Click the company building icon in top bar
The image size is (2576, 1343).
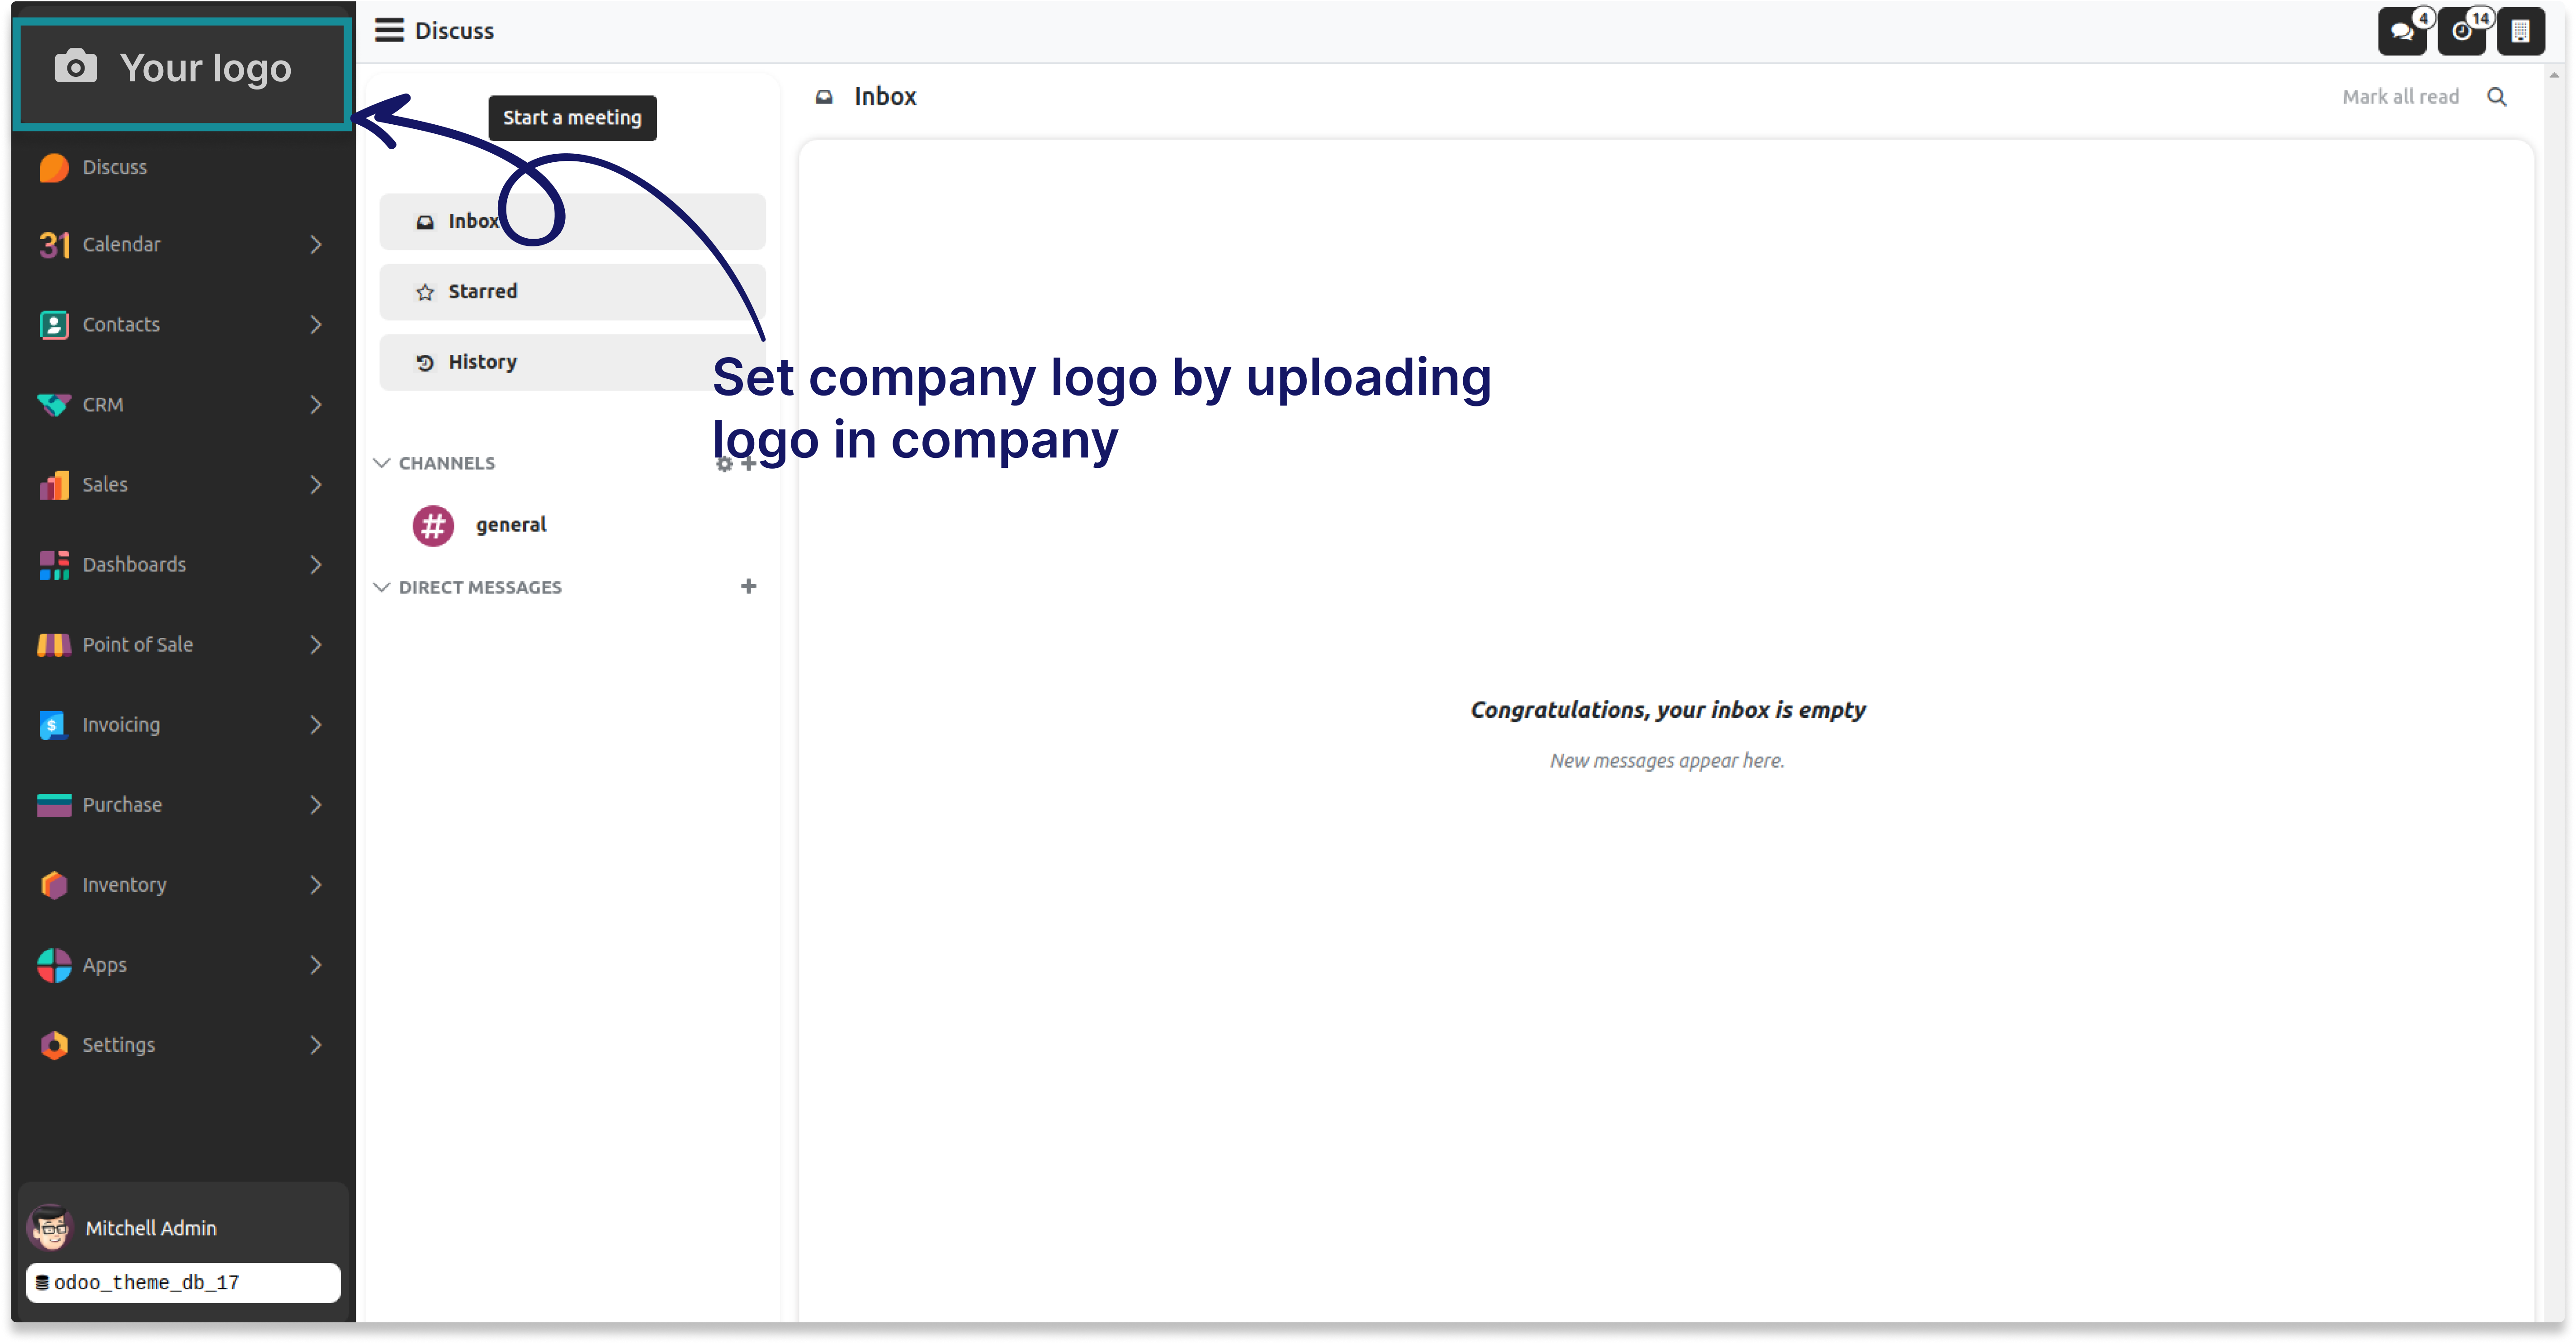(x=2520, y=31)
